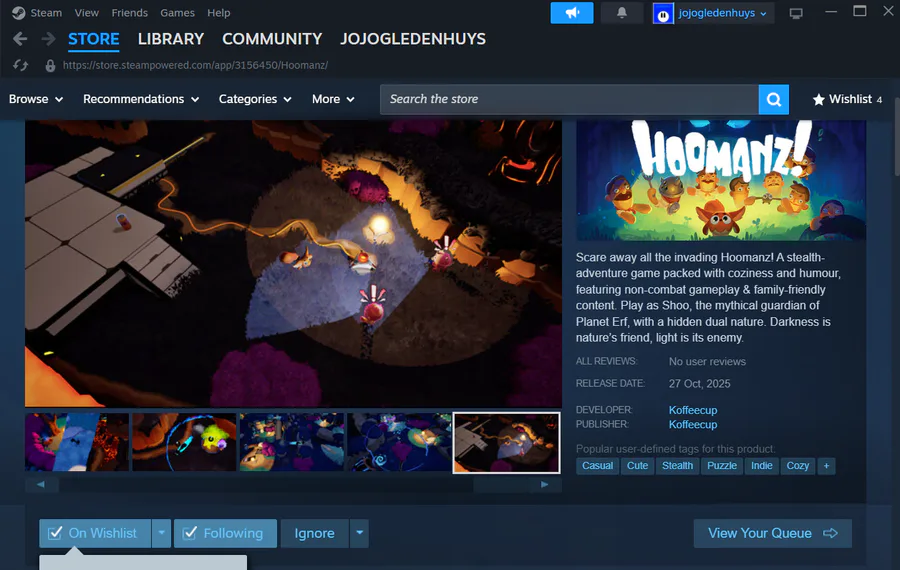The width and height of the screenshot is (900, 570).
Task: Click the View Your Queue arrow icon
Action: (831, 533)
